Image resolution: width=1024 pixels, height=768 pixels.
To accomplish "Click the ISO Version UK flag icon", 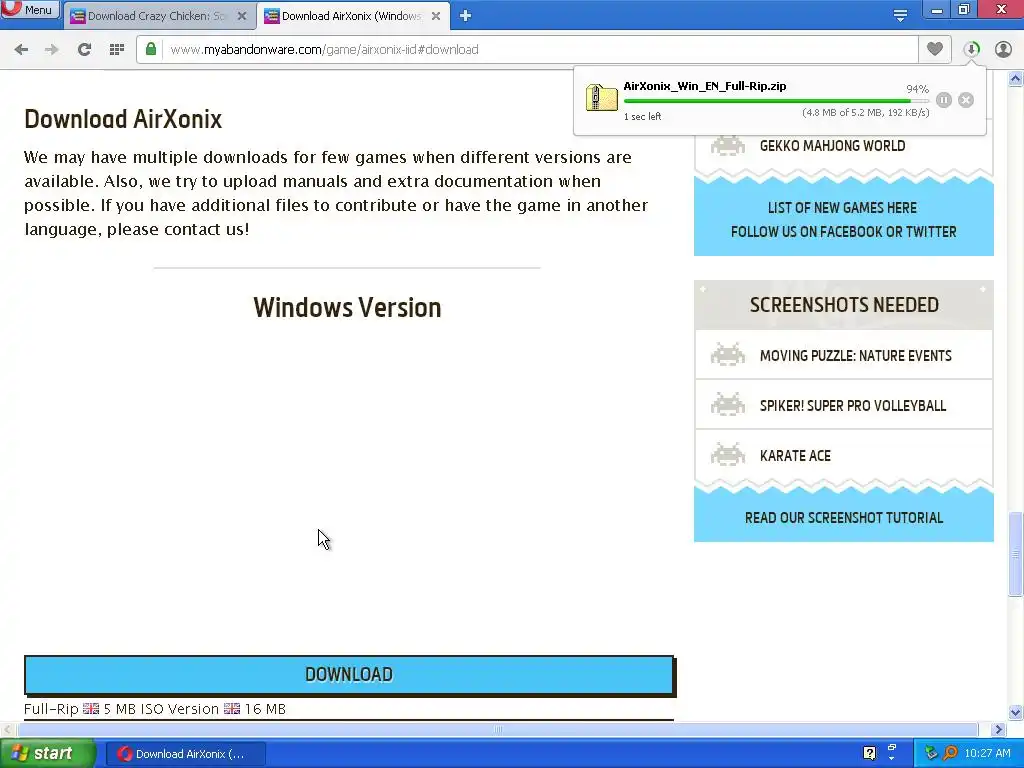I will (232, 709).
